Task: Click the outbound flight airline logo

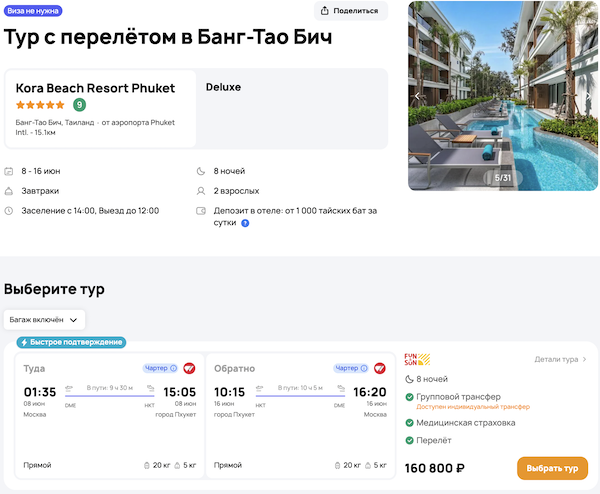Action: pos(189,368)
